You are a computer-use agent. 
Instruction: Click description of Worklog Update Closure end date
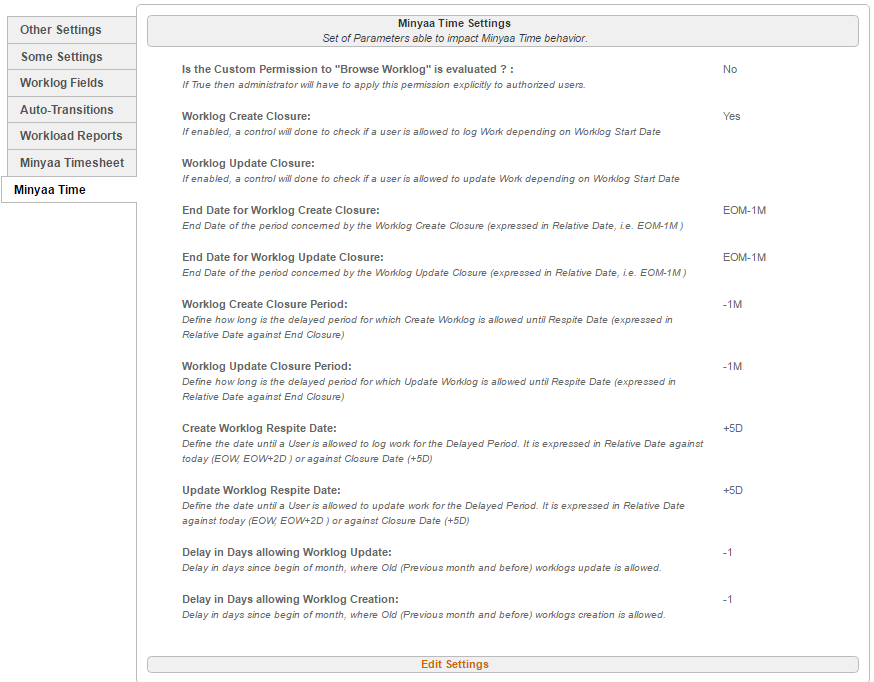434,273
